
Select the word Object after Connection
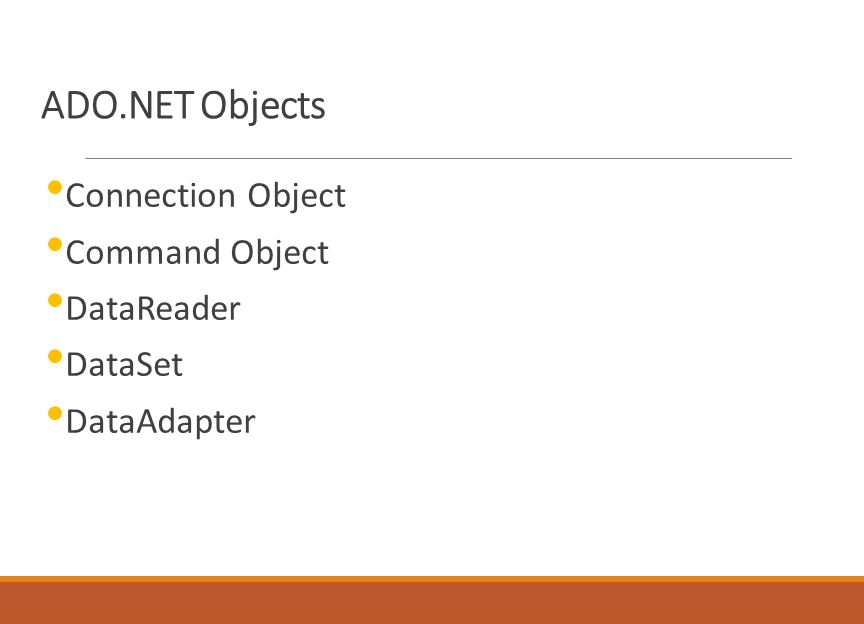point(296,197)
